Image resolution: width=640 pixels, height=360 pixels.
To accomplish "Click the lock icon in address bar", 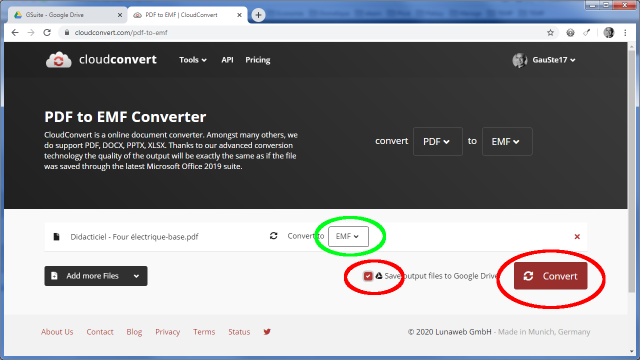I will coord(67,33).
